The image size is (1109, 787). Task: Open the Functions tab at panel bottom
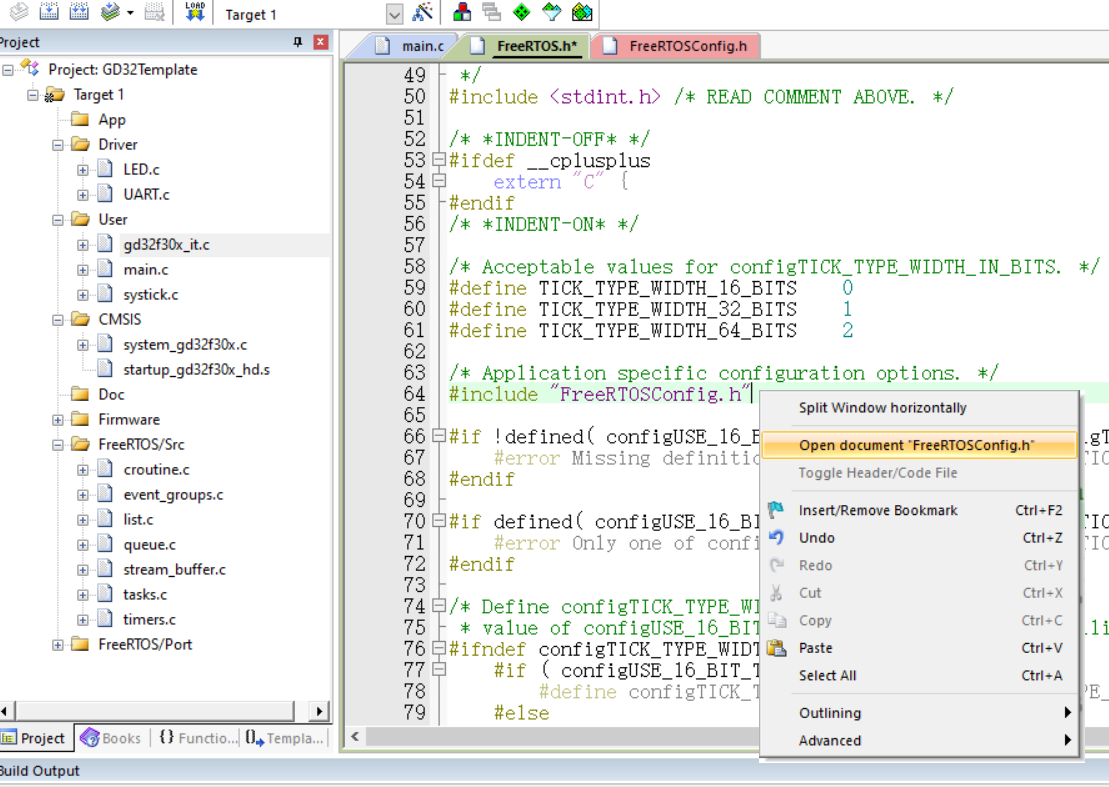tap(198, 738)
